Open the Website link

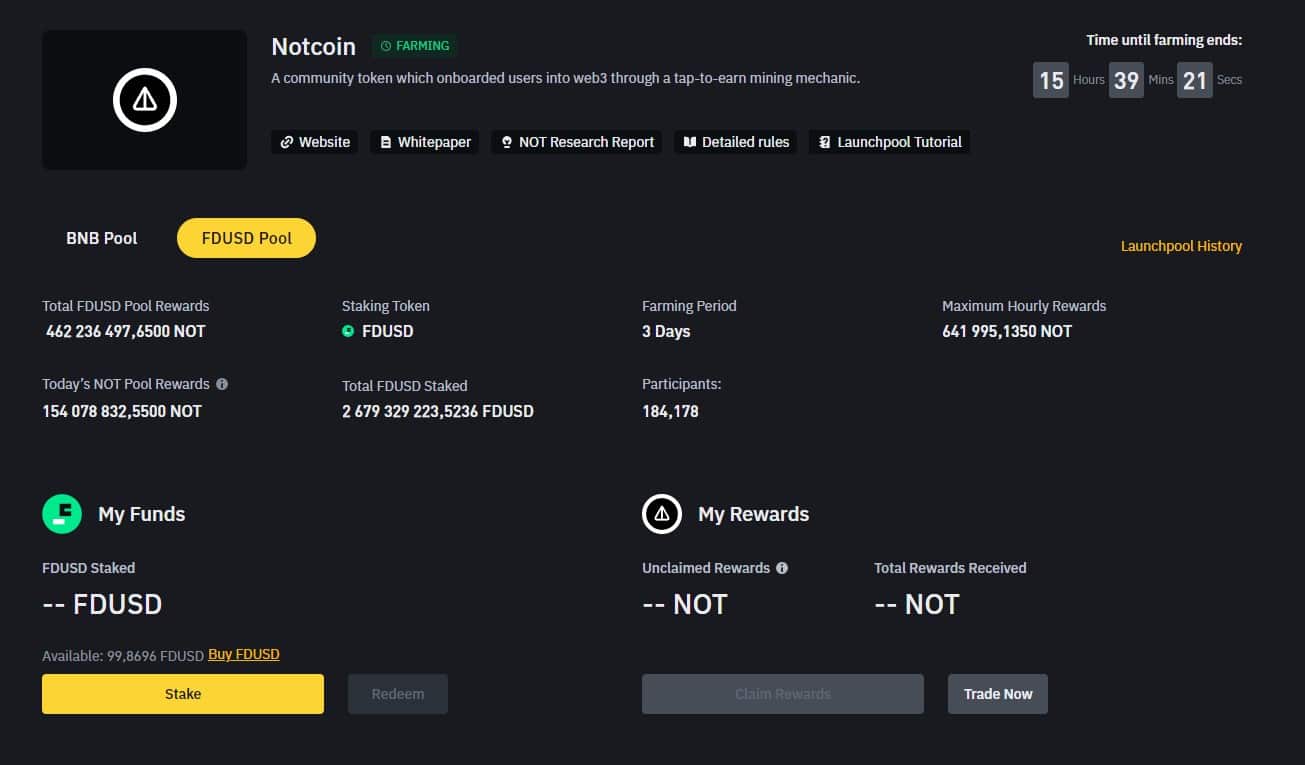pyautogui.click(x=315, y=142)
